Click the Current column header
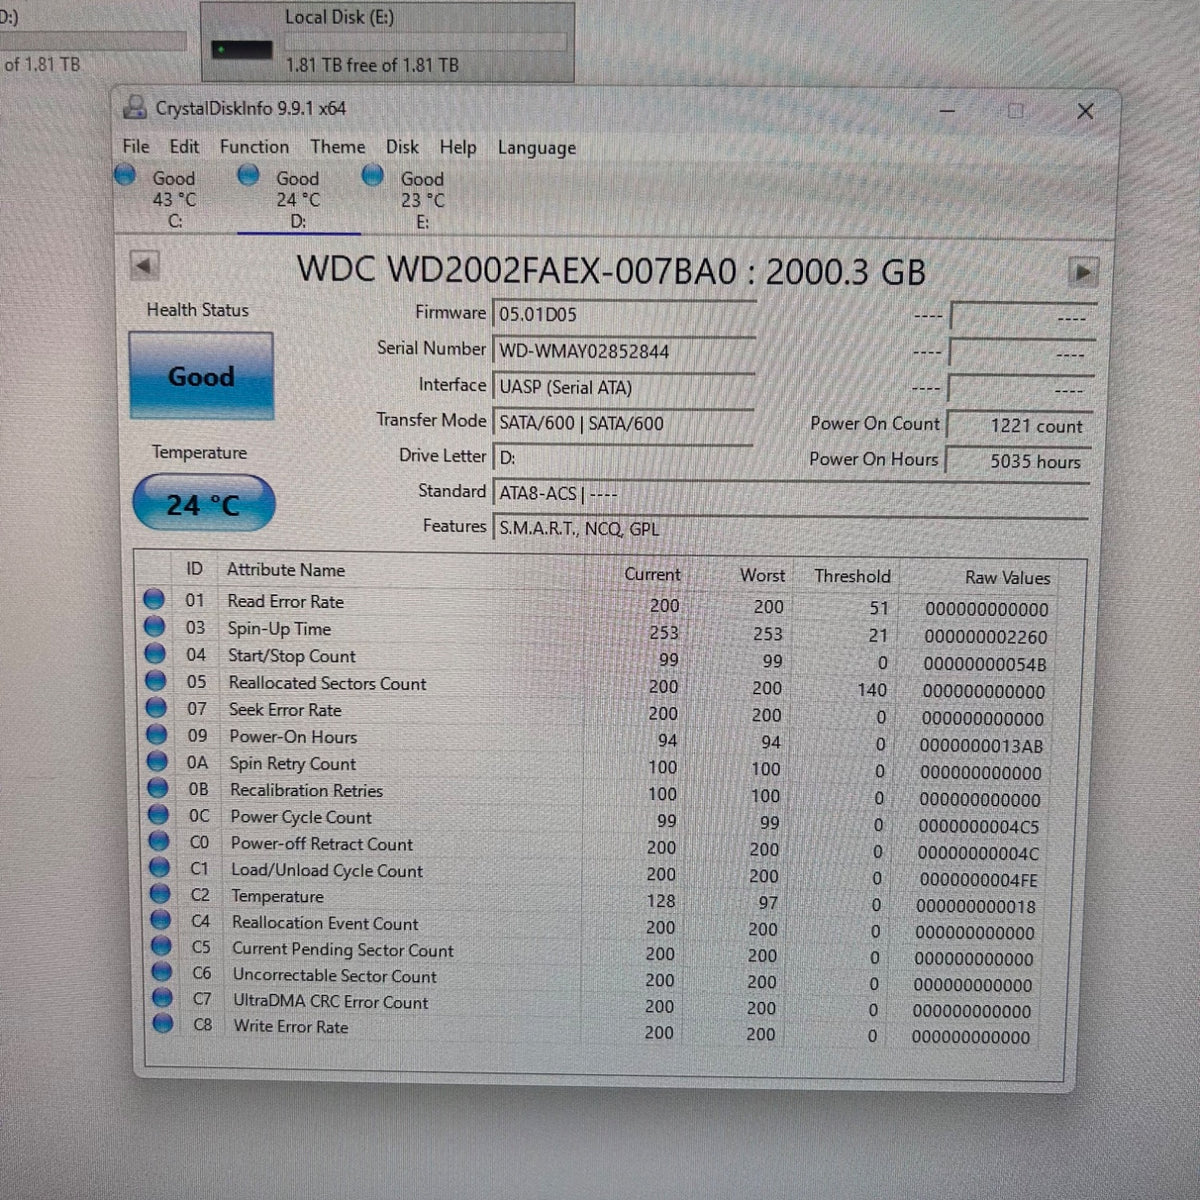 coord(652,574)
